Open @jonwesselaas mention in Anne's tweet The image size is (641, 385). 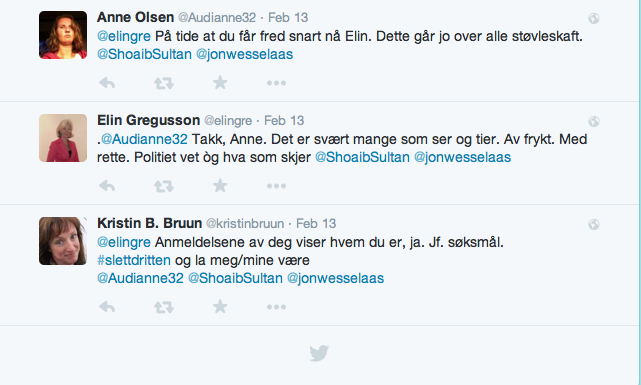[x=244, y=54]
